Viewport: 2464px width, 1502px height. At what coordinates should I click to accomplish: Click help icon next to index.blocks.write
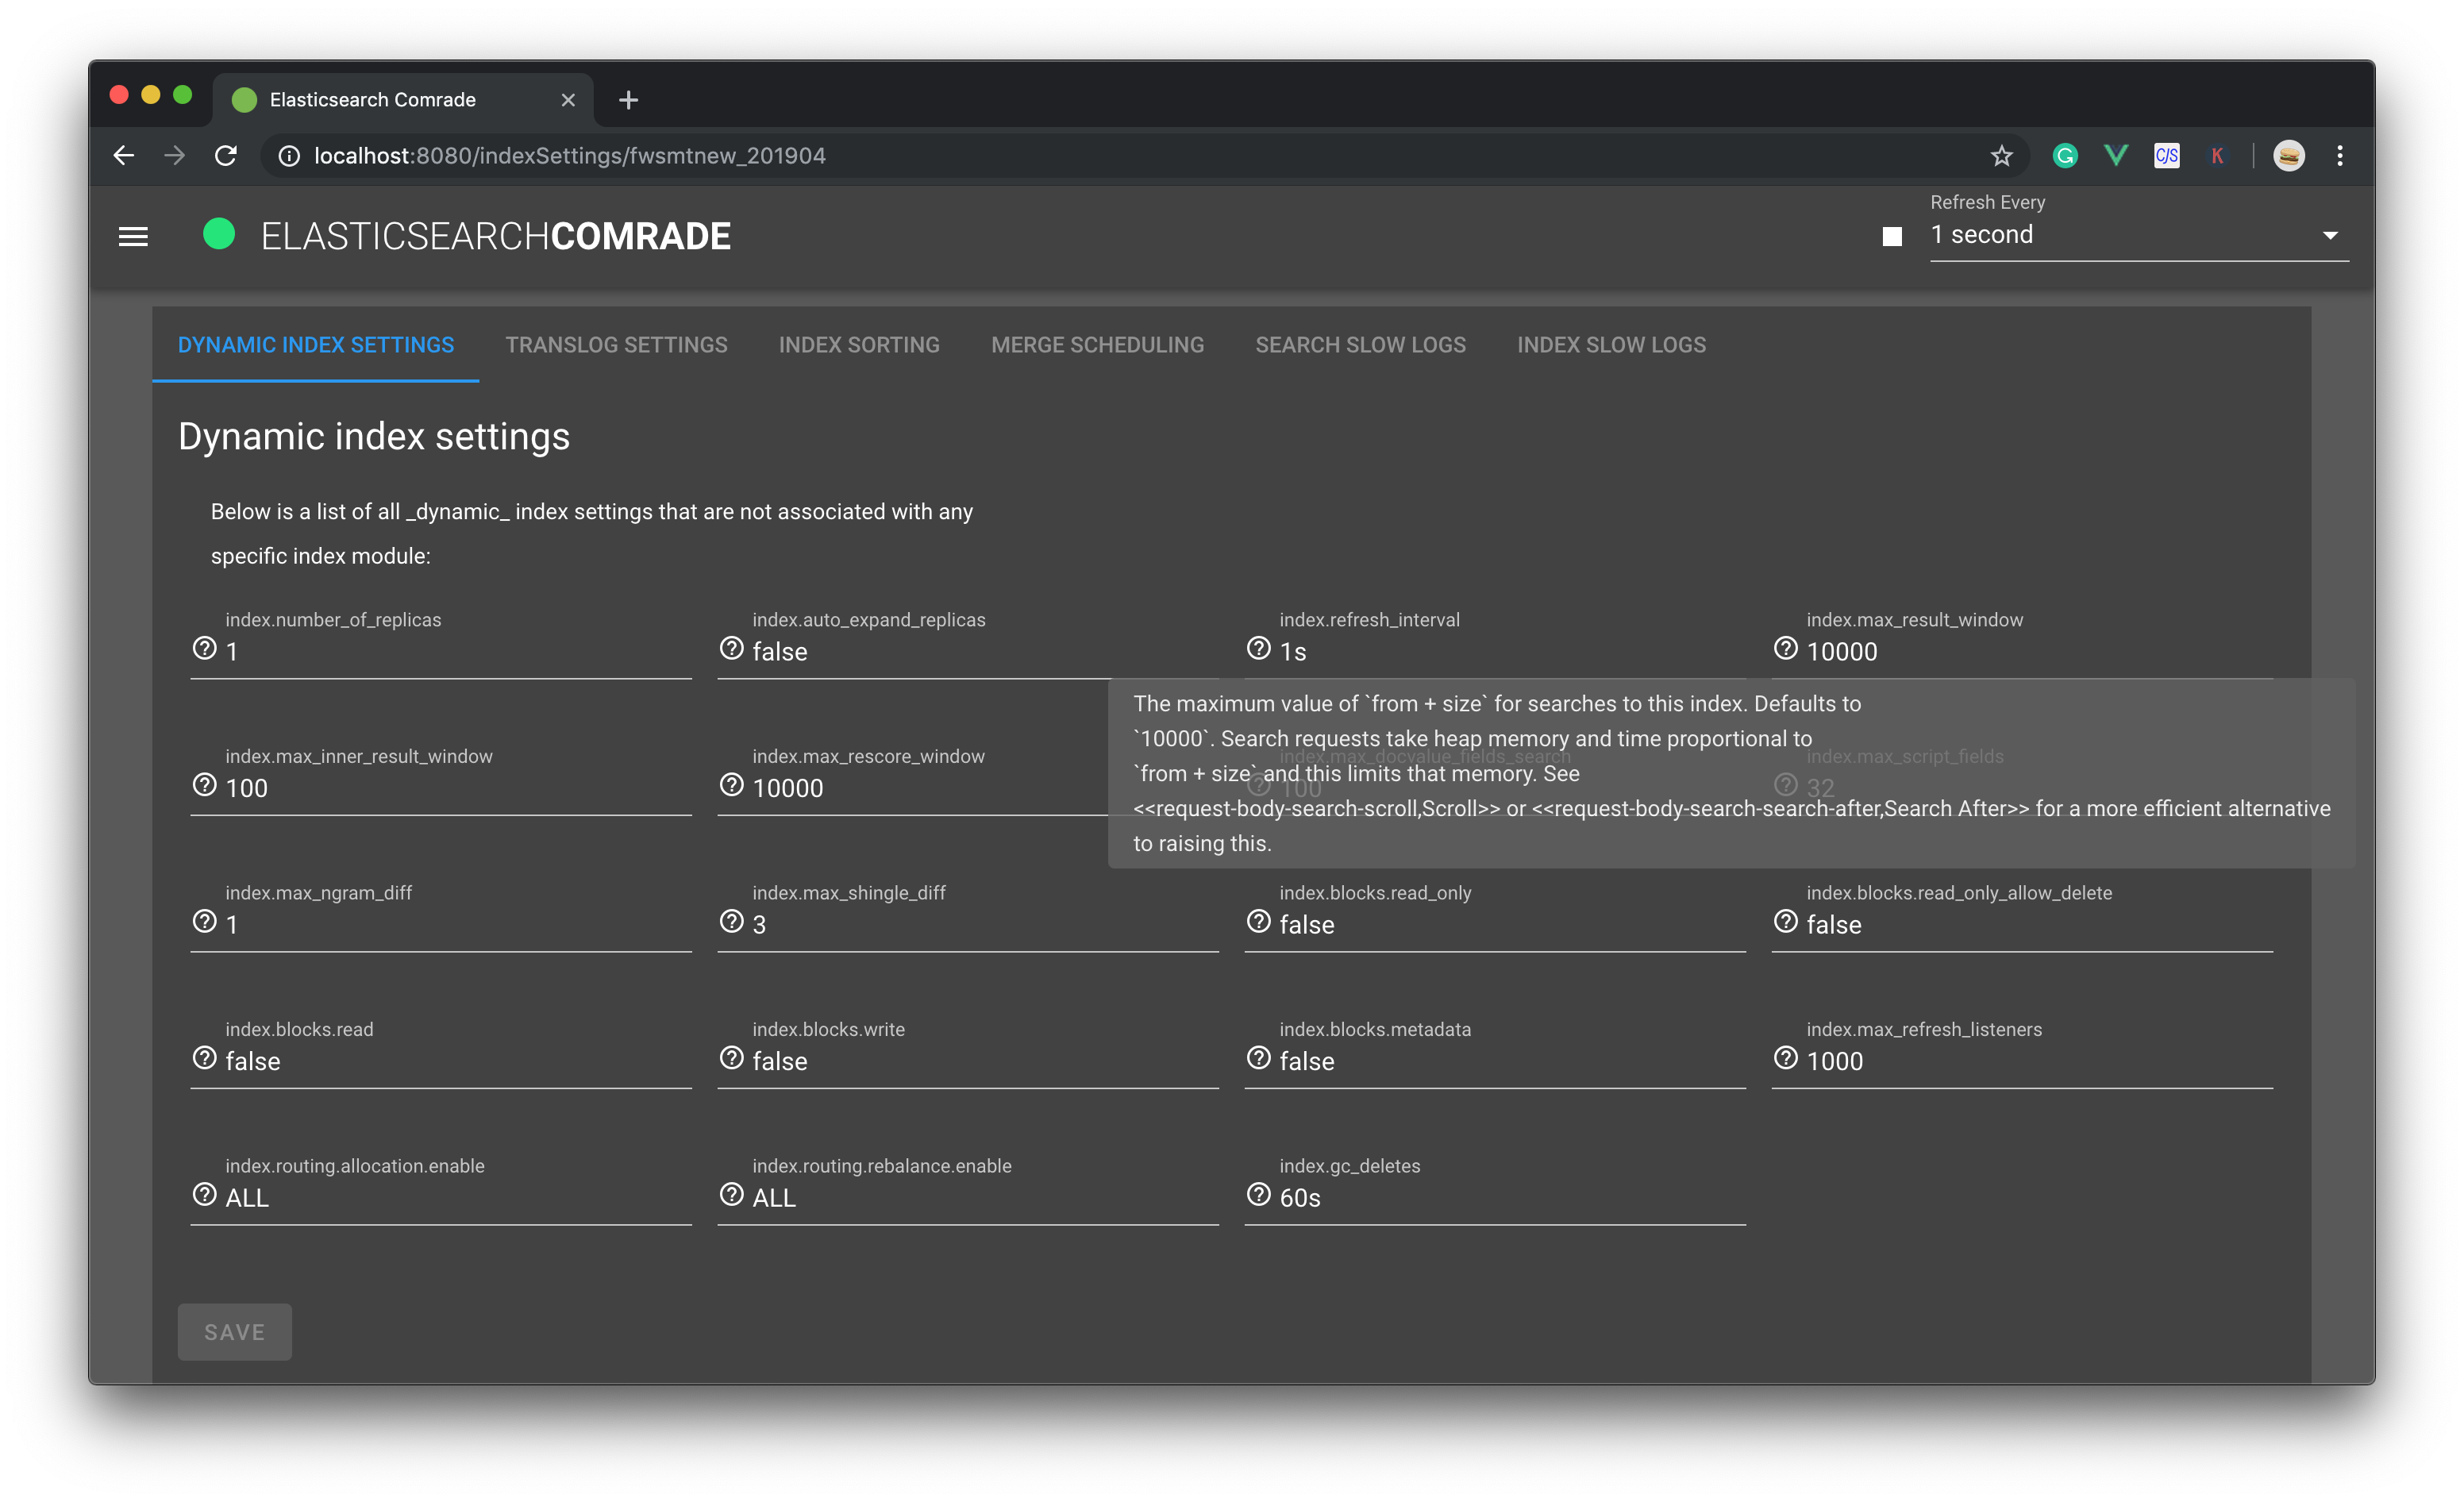(x=732, y=1058)
